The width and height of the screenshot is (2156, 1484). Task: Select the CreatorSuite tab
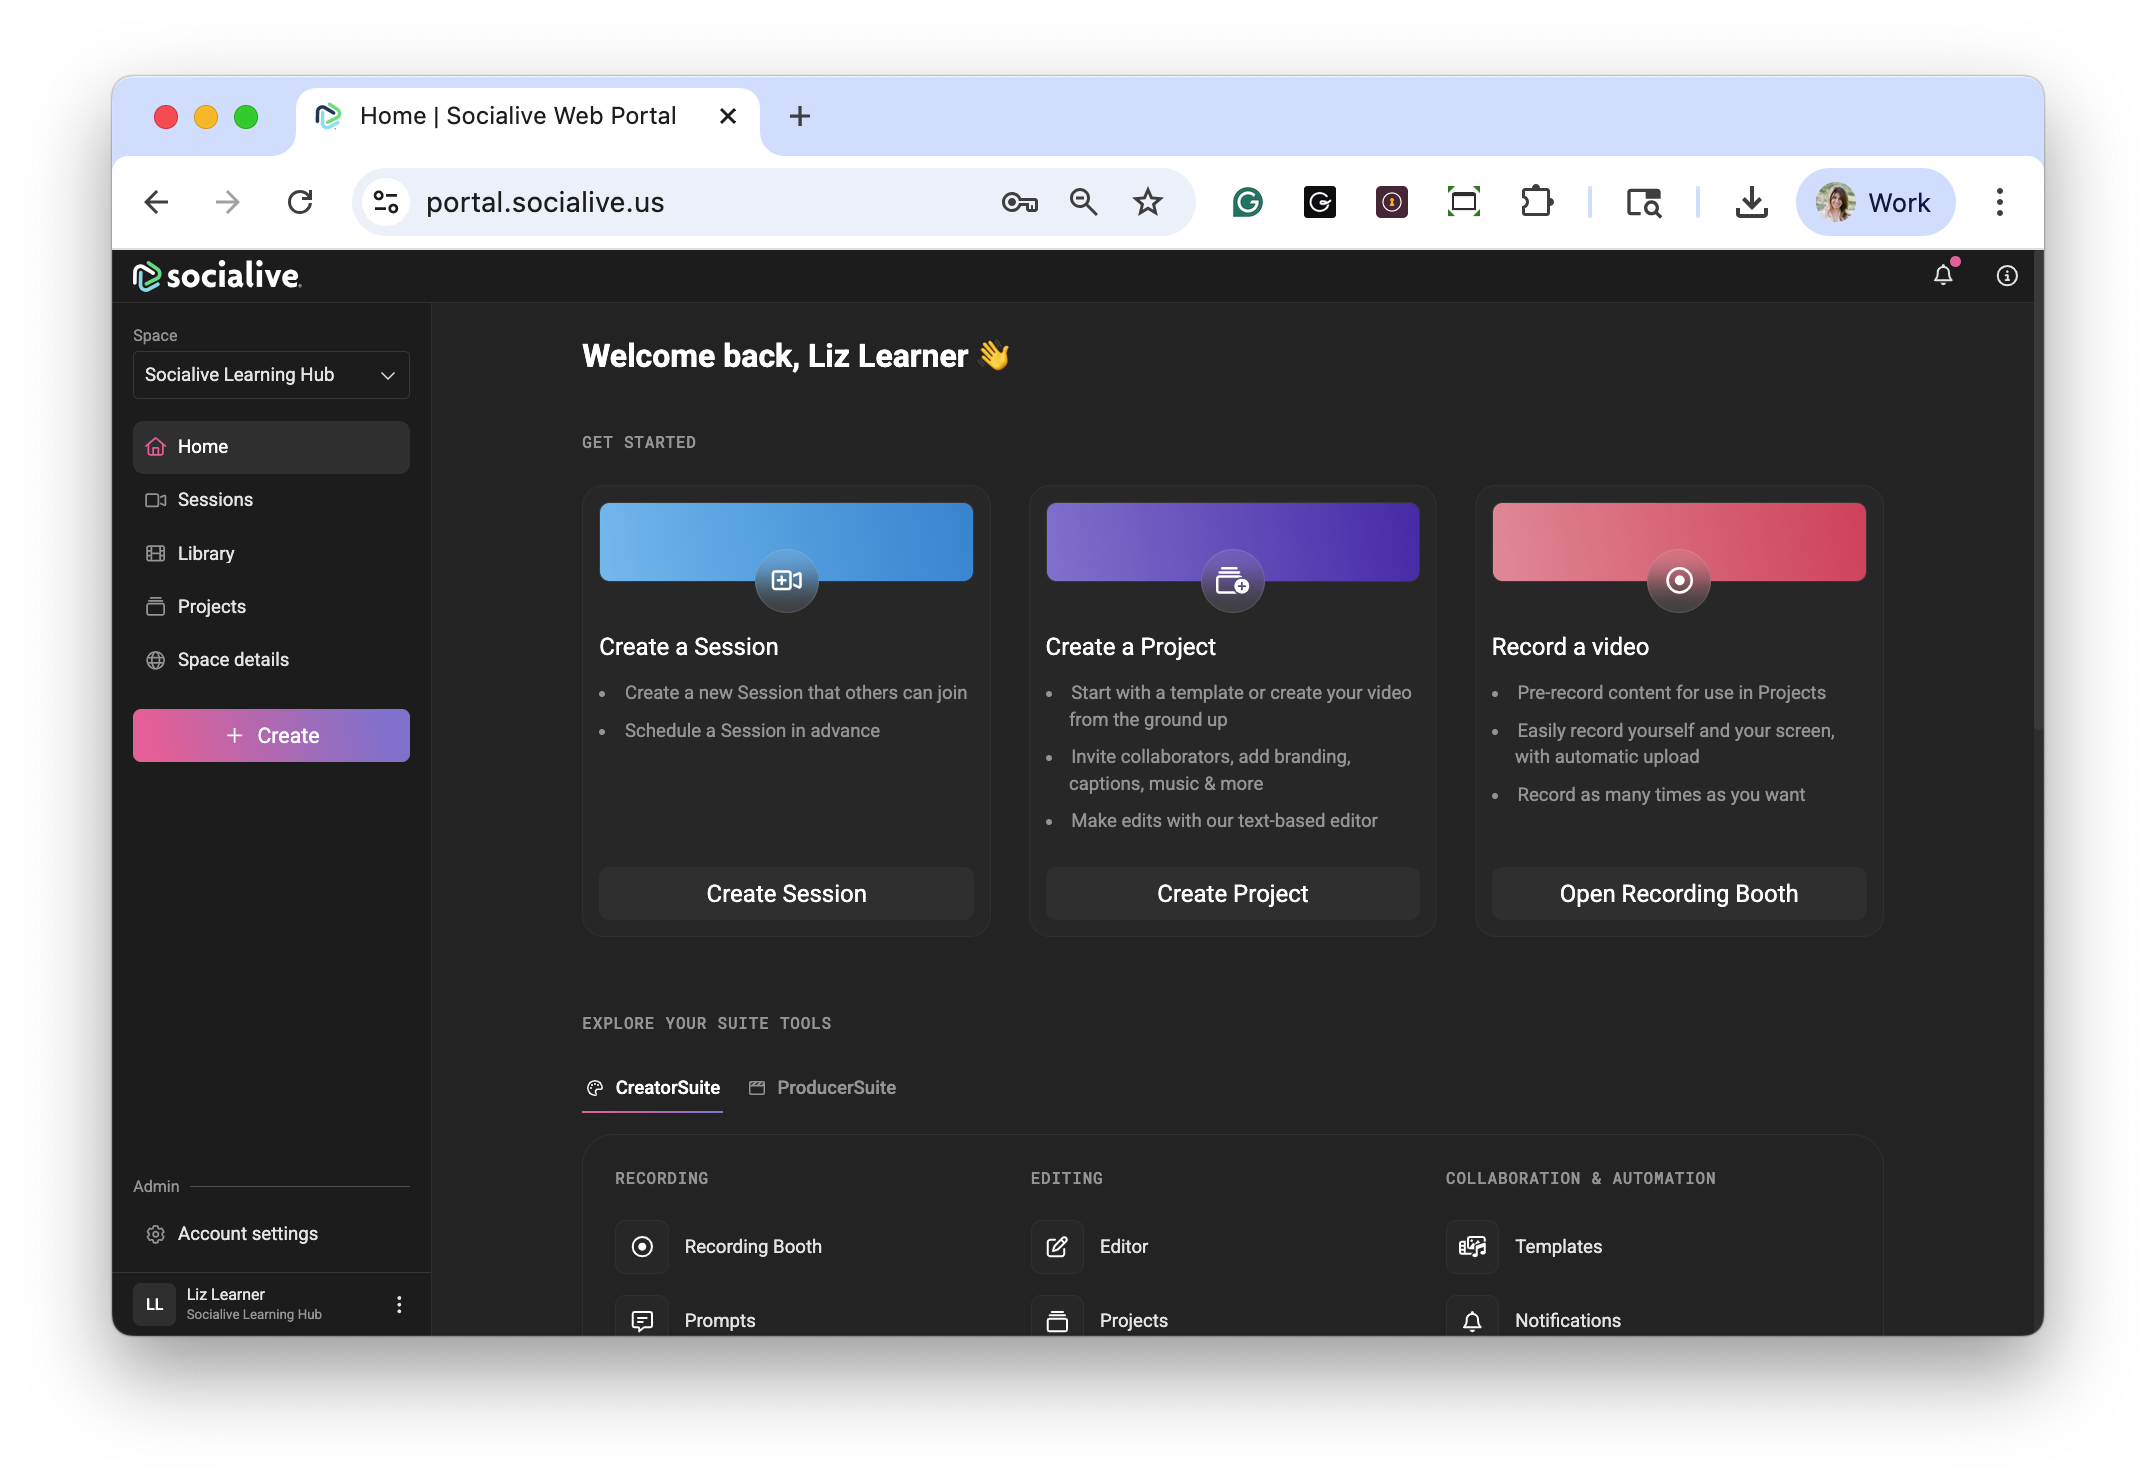[653, 1087]
